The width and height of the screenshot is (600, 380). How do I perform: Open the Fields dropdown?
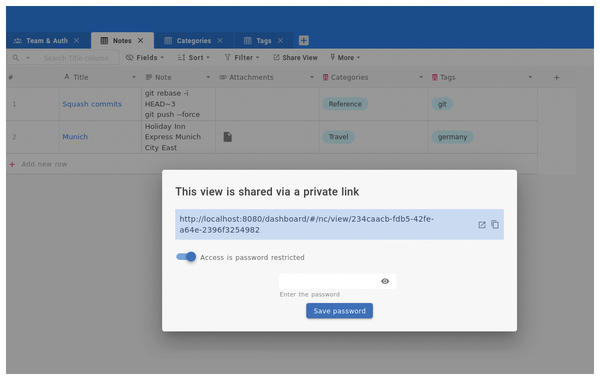[145, 57]
